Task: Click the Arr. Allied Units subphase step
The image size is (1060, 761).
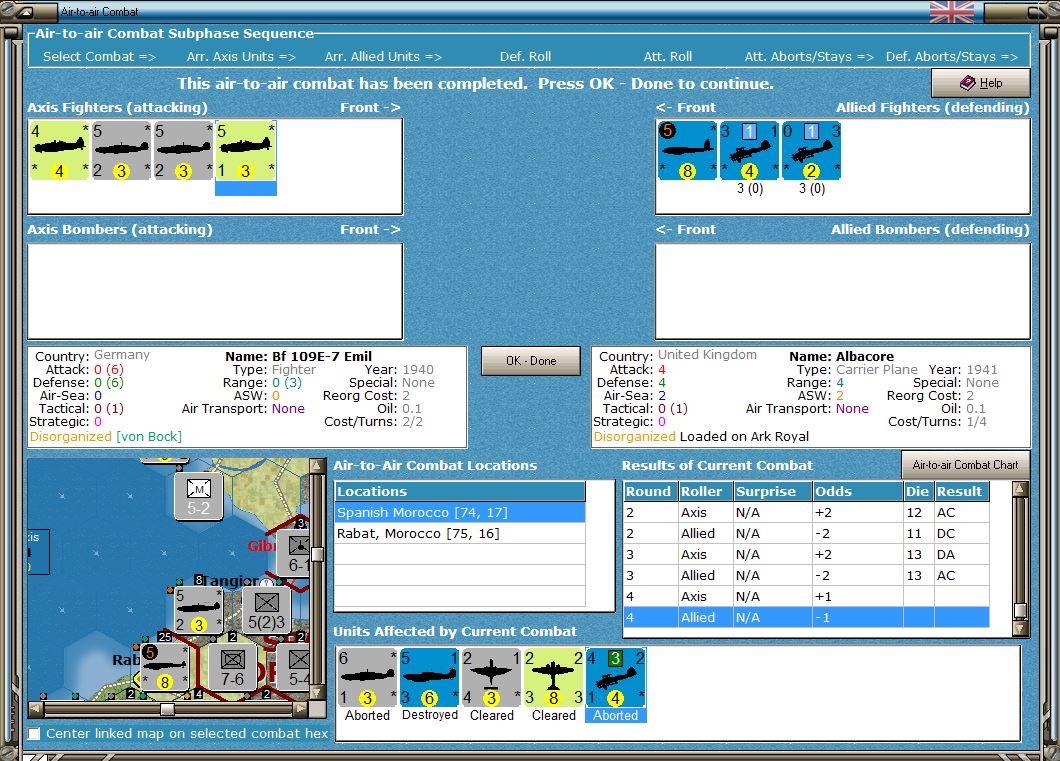Action: pos(383,57)
